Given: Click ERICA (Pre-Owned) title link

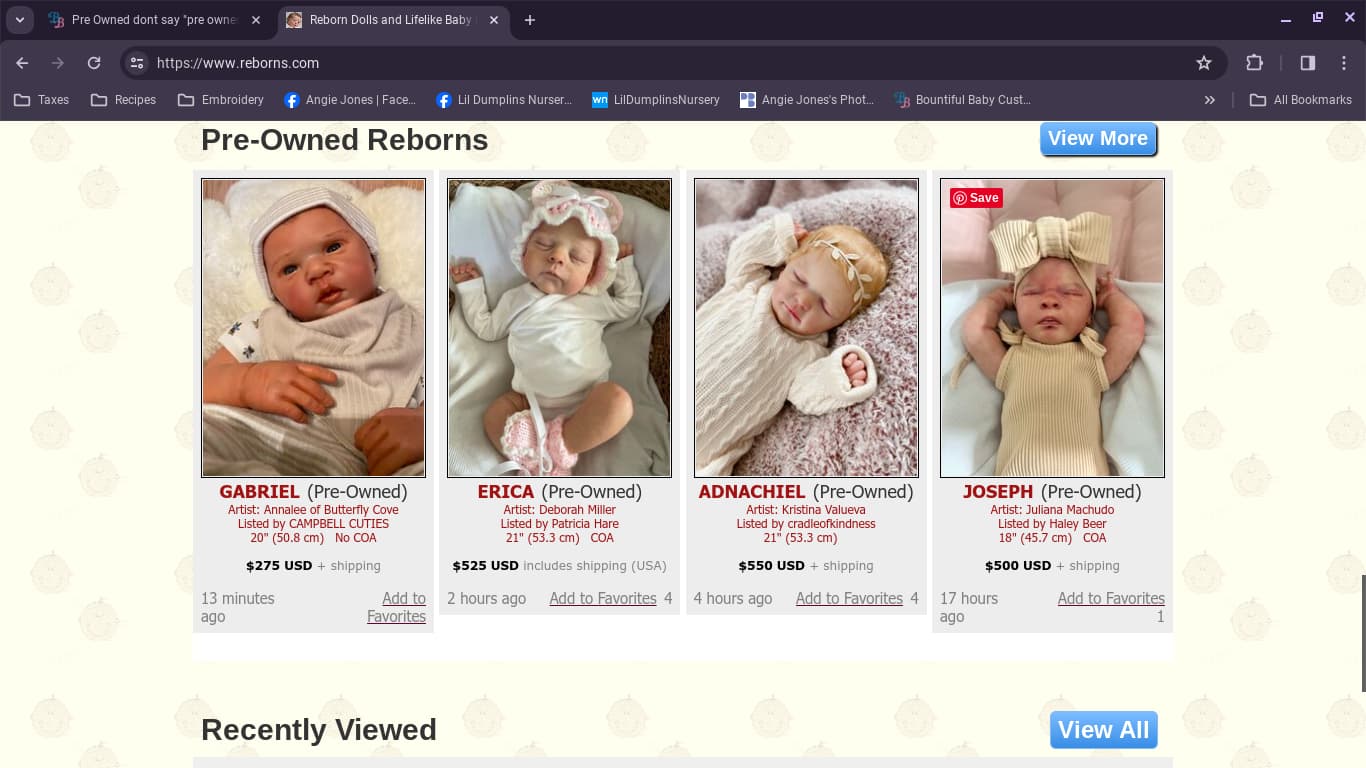Looking at the screenshot, I should coord(559,492).
